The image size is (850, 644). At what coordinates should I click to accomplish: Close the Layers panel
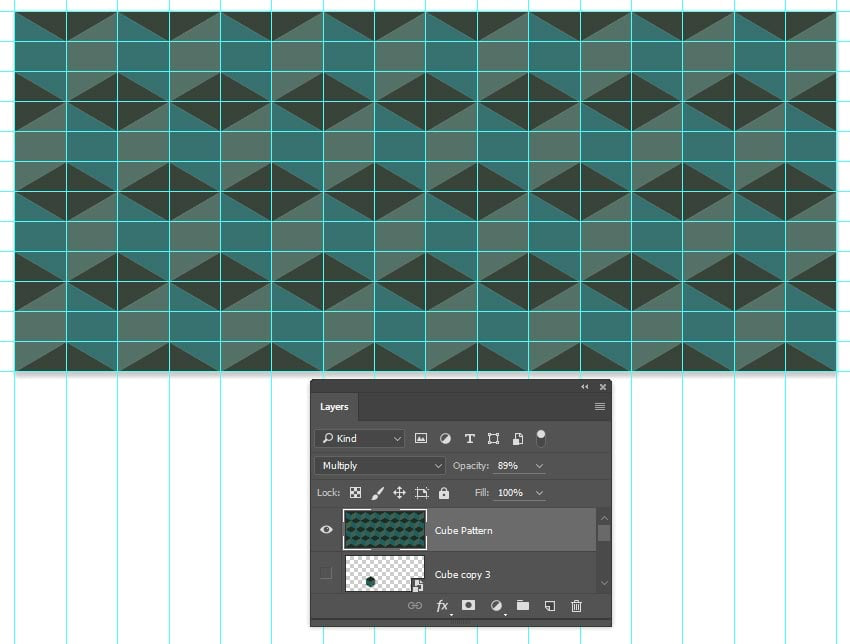tap(603, 387)
